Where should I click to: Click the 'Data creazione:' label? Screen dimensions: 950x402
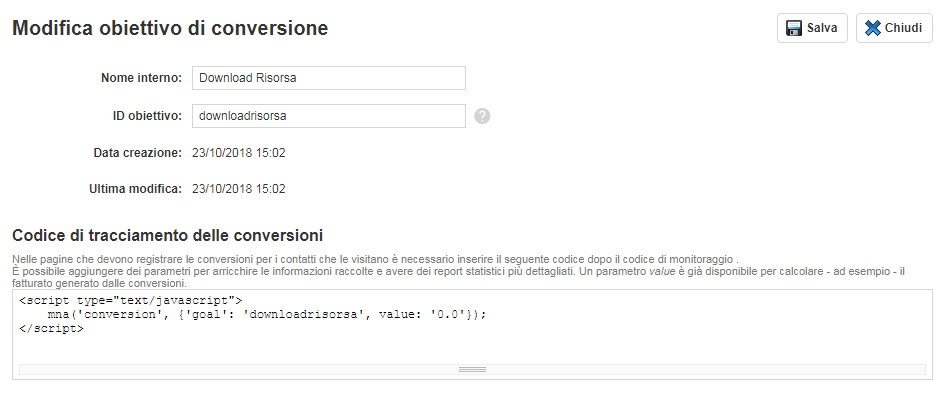tap(138, 153)
